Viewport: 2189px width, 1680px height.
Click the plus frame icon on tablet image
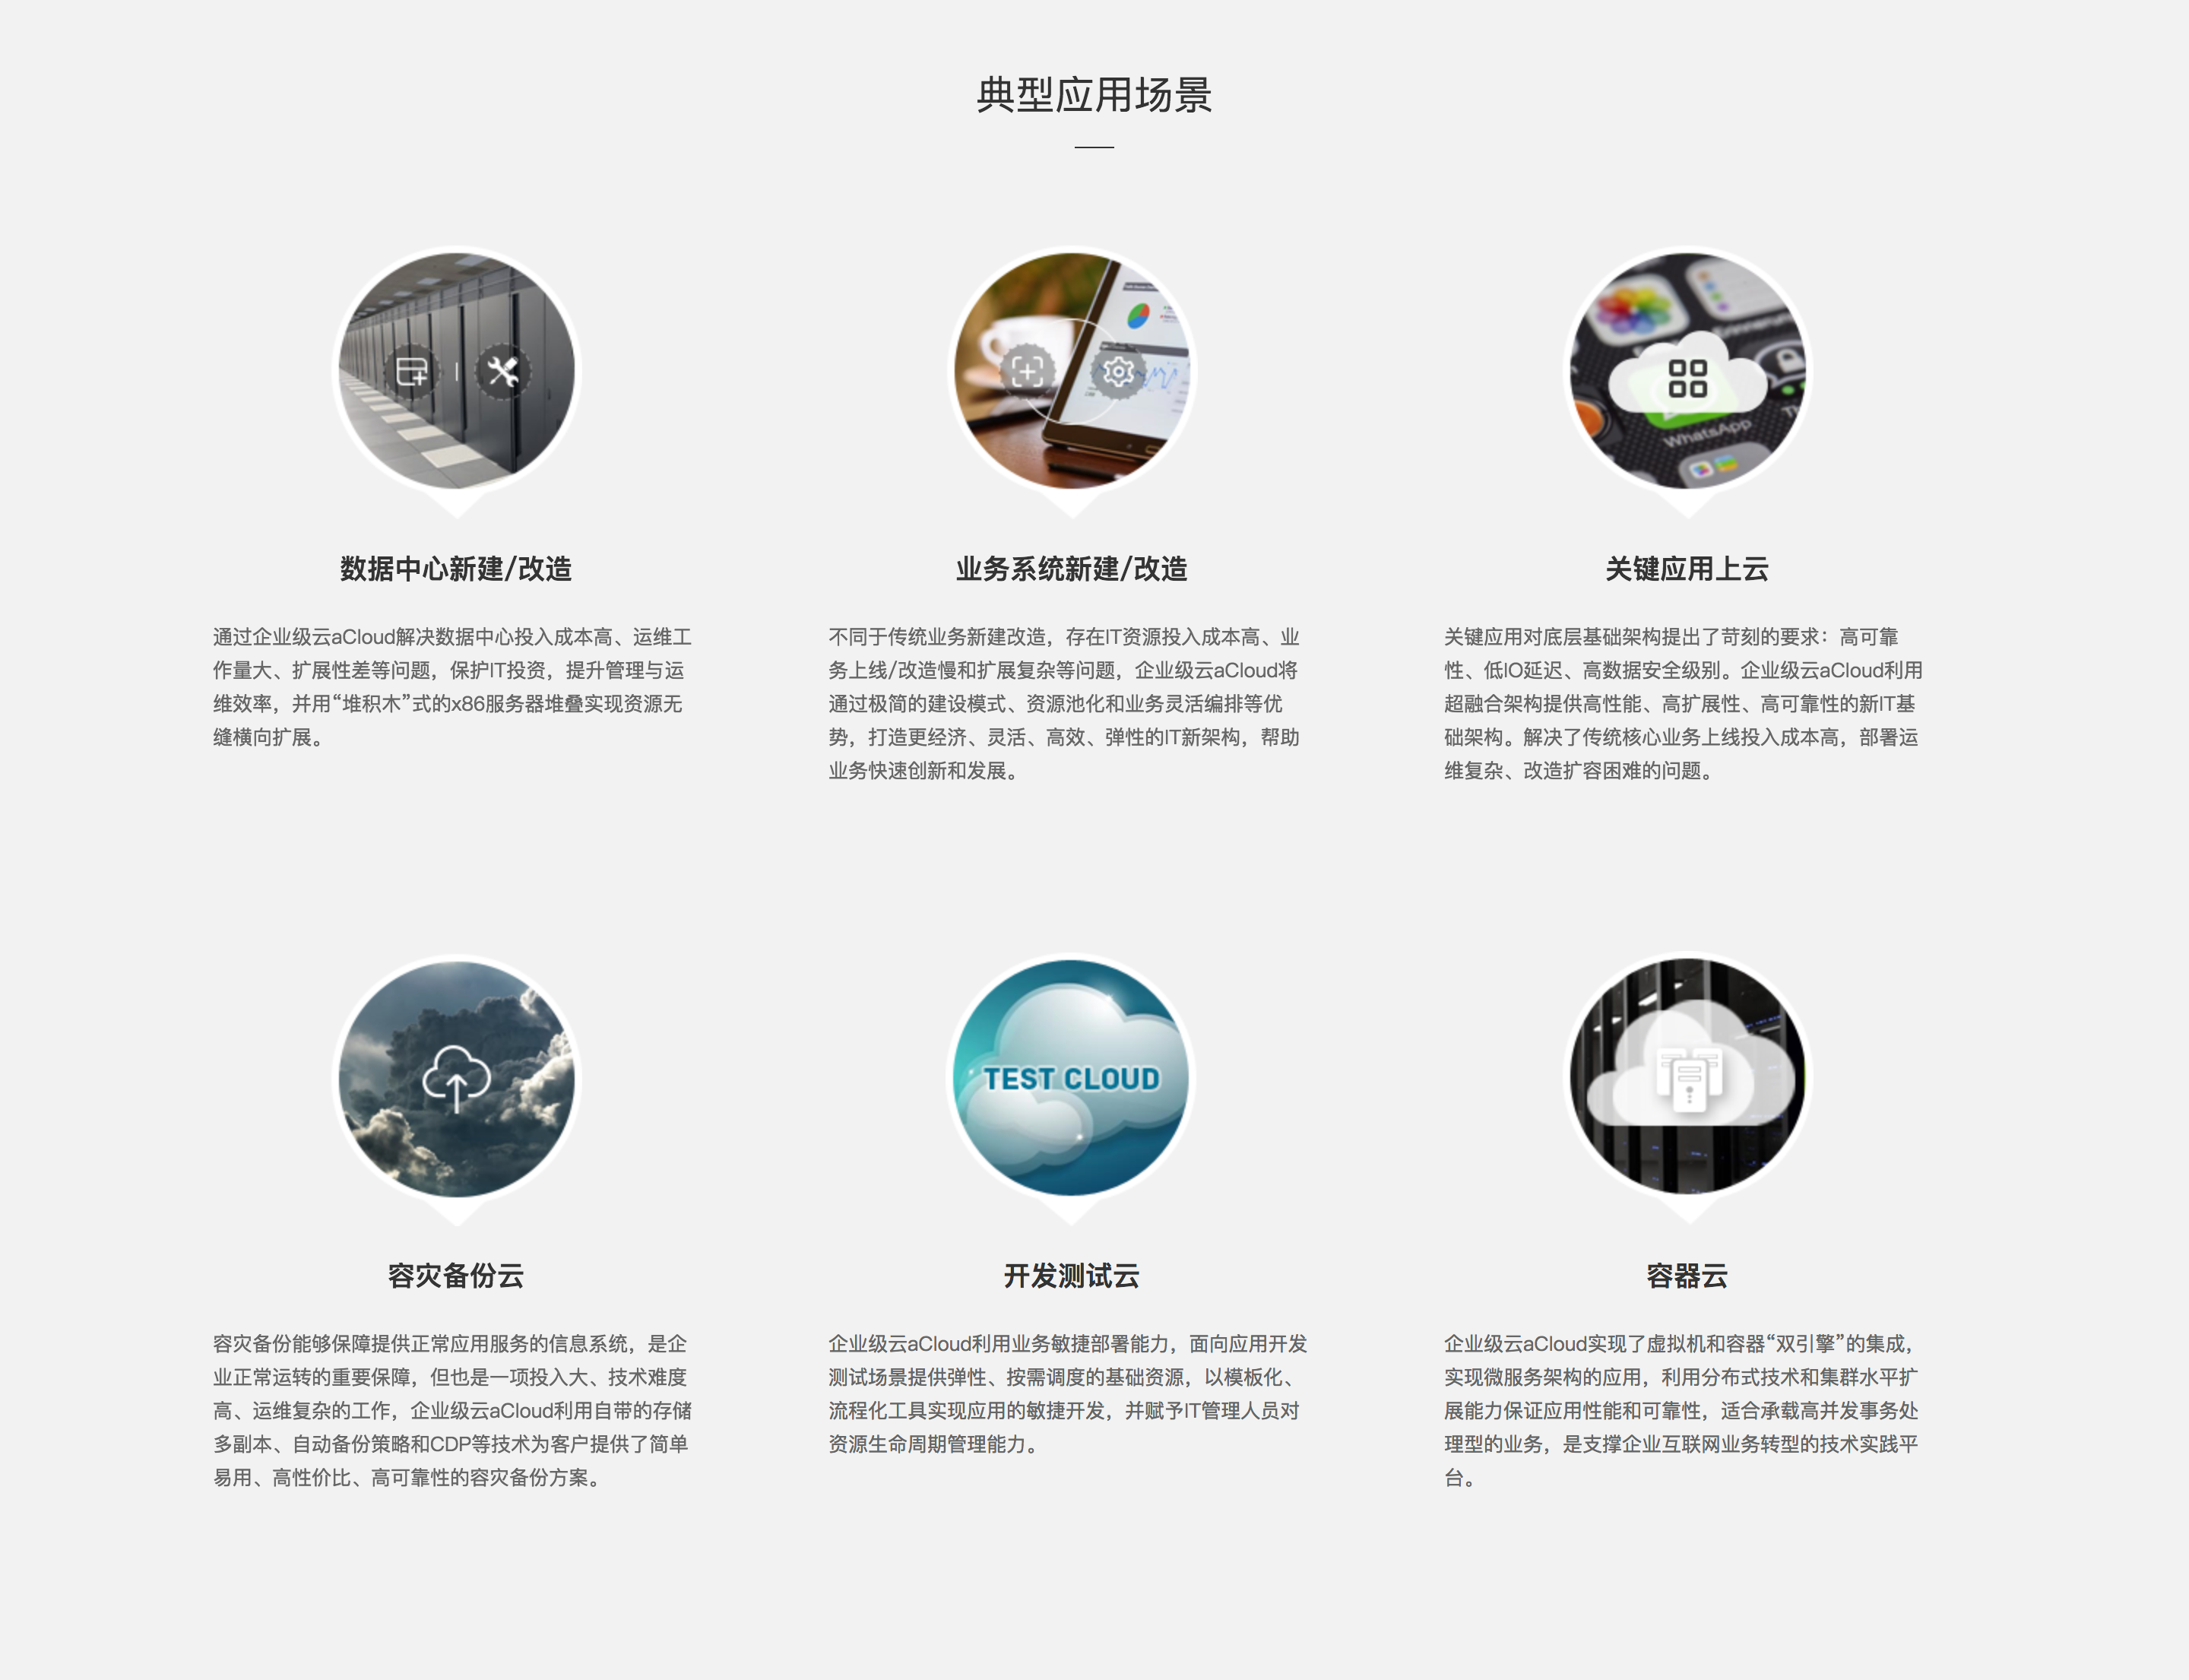pyautogui.click(x=1027, y=372)
